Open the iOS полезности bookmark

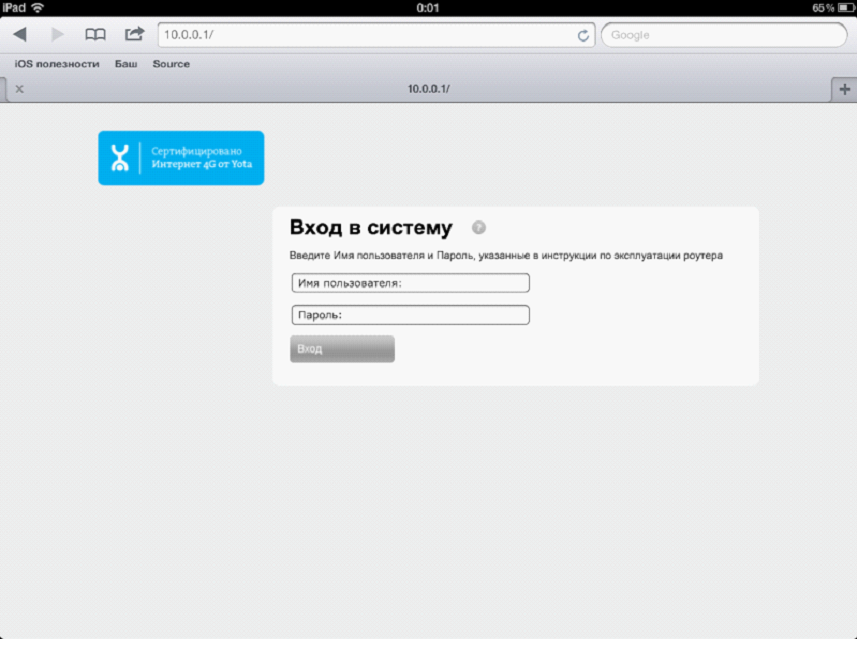point(57,64)
